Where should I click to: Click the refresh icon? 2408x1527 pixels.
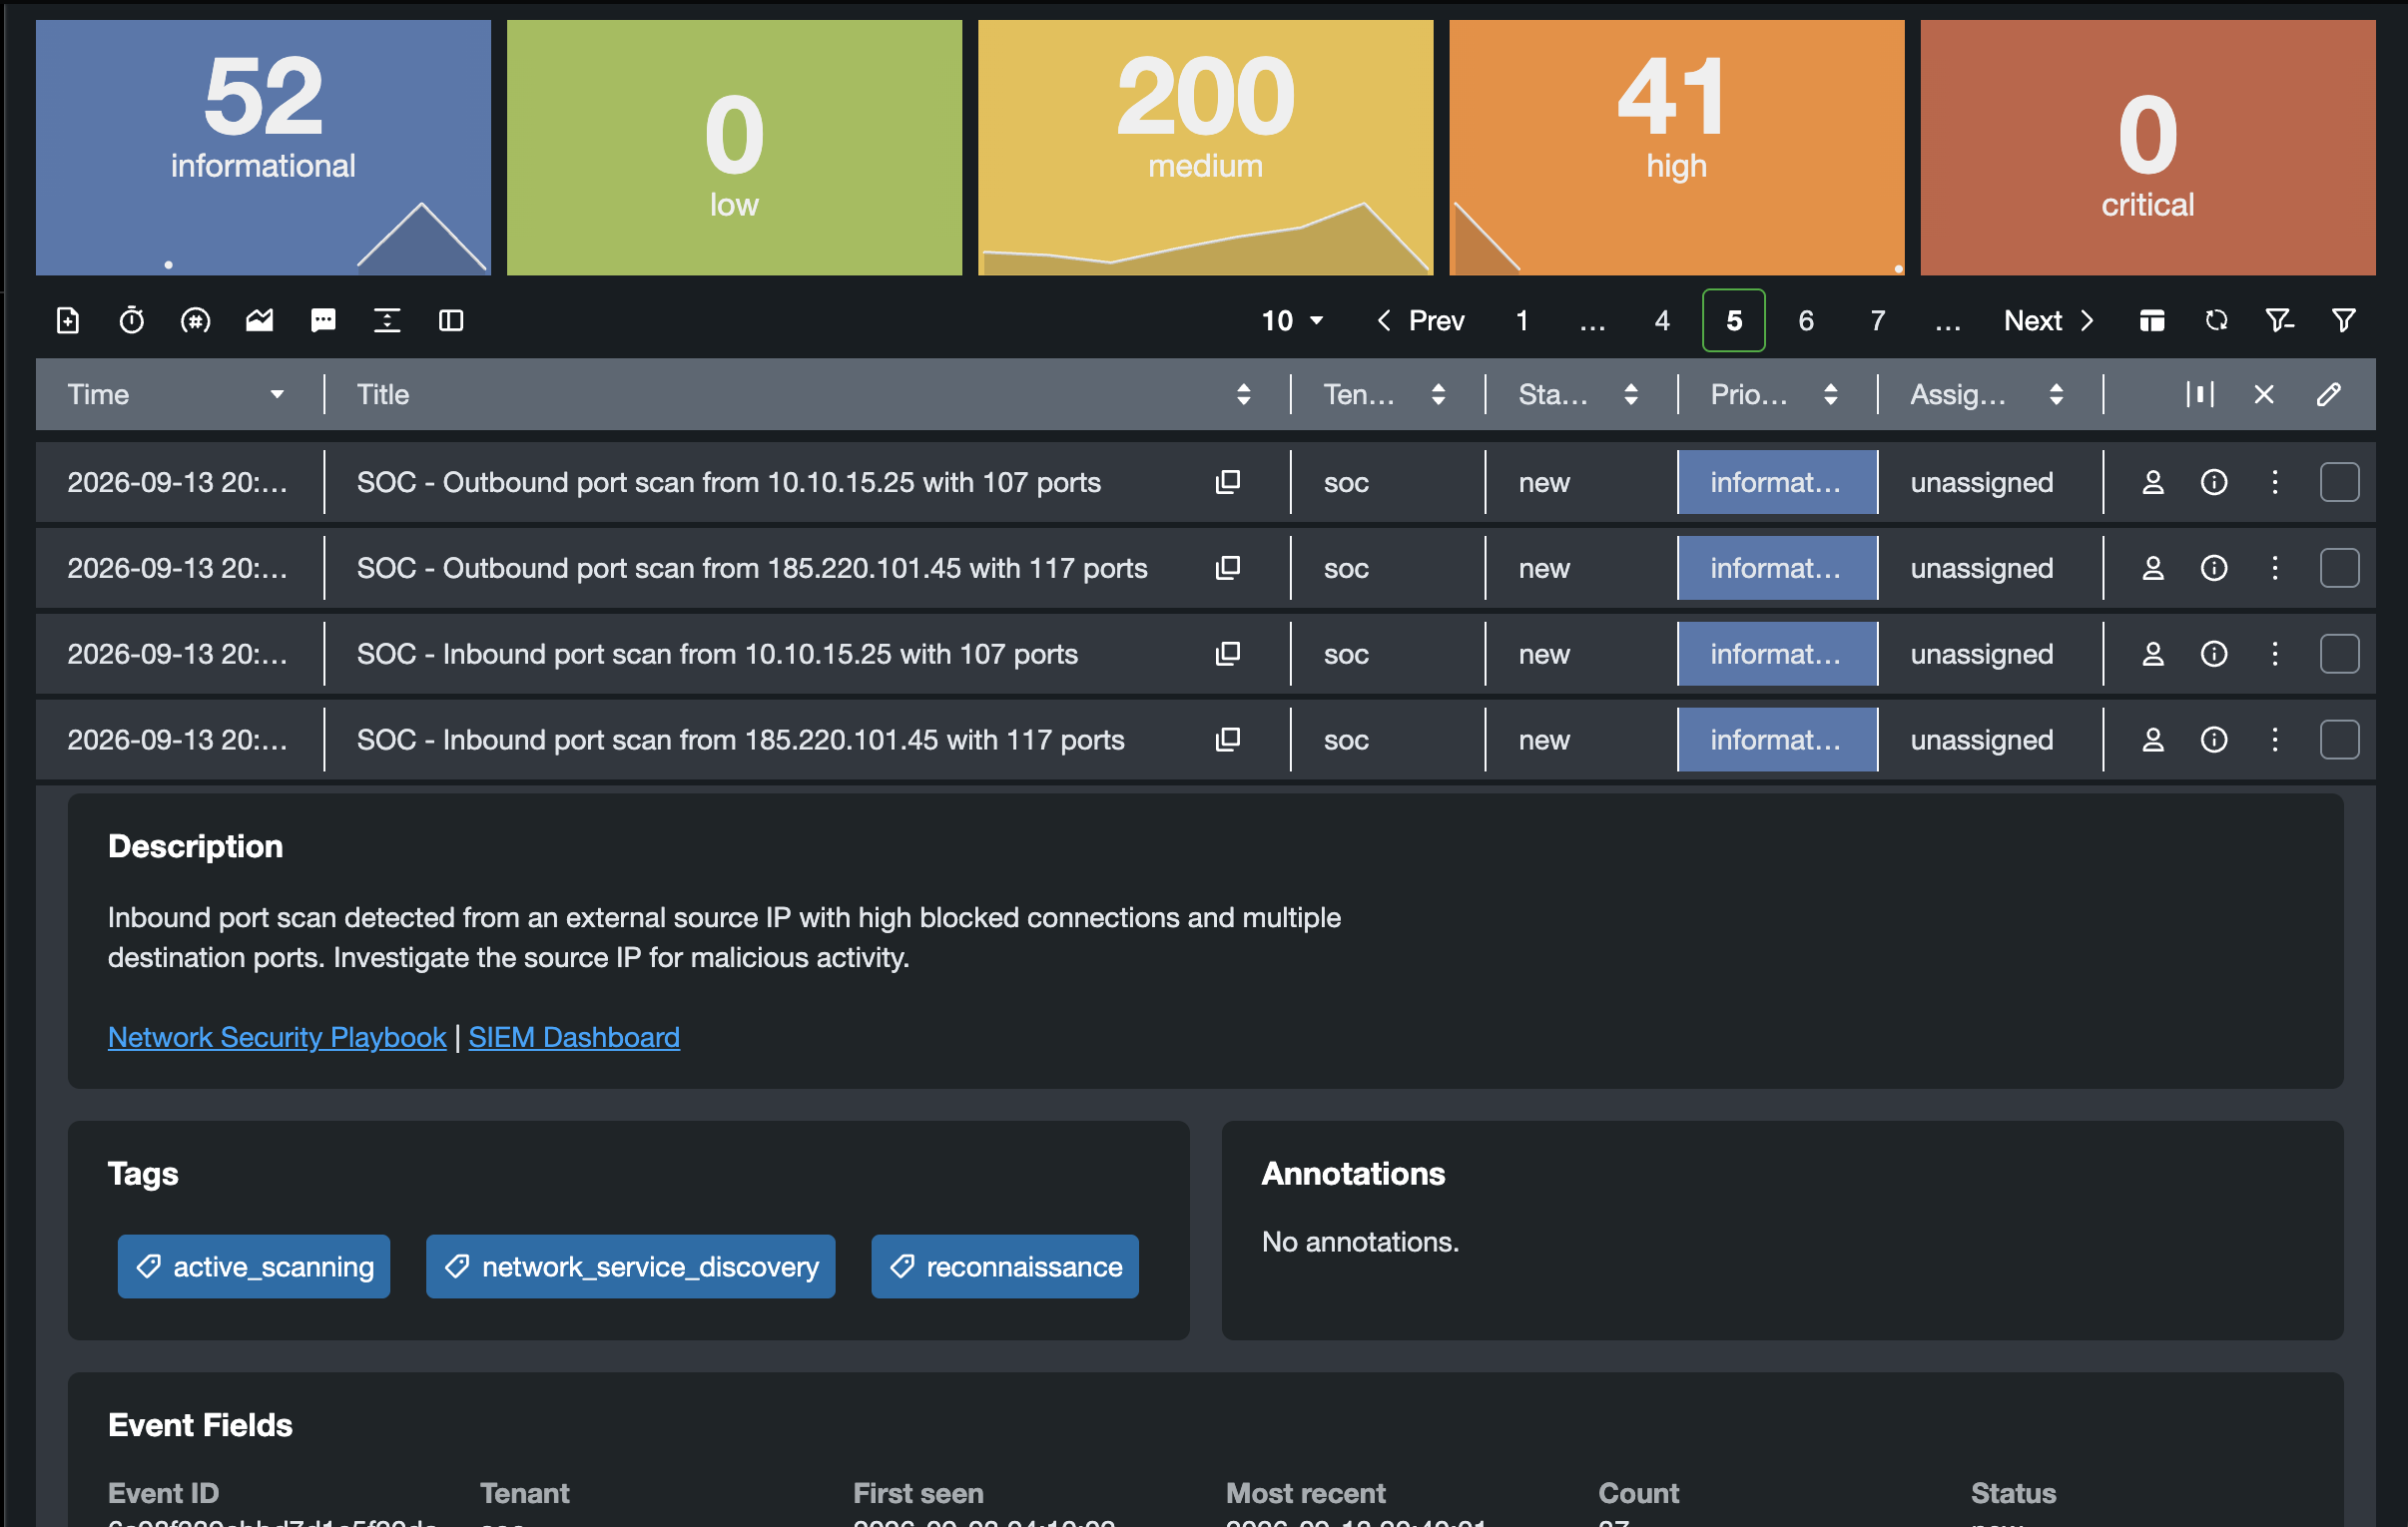(x=2216, y=320)
